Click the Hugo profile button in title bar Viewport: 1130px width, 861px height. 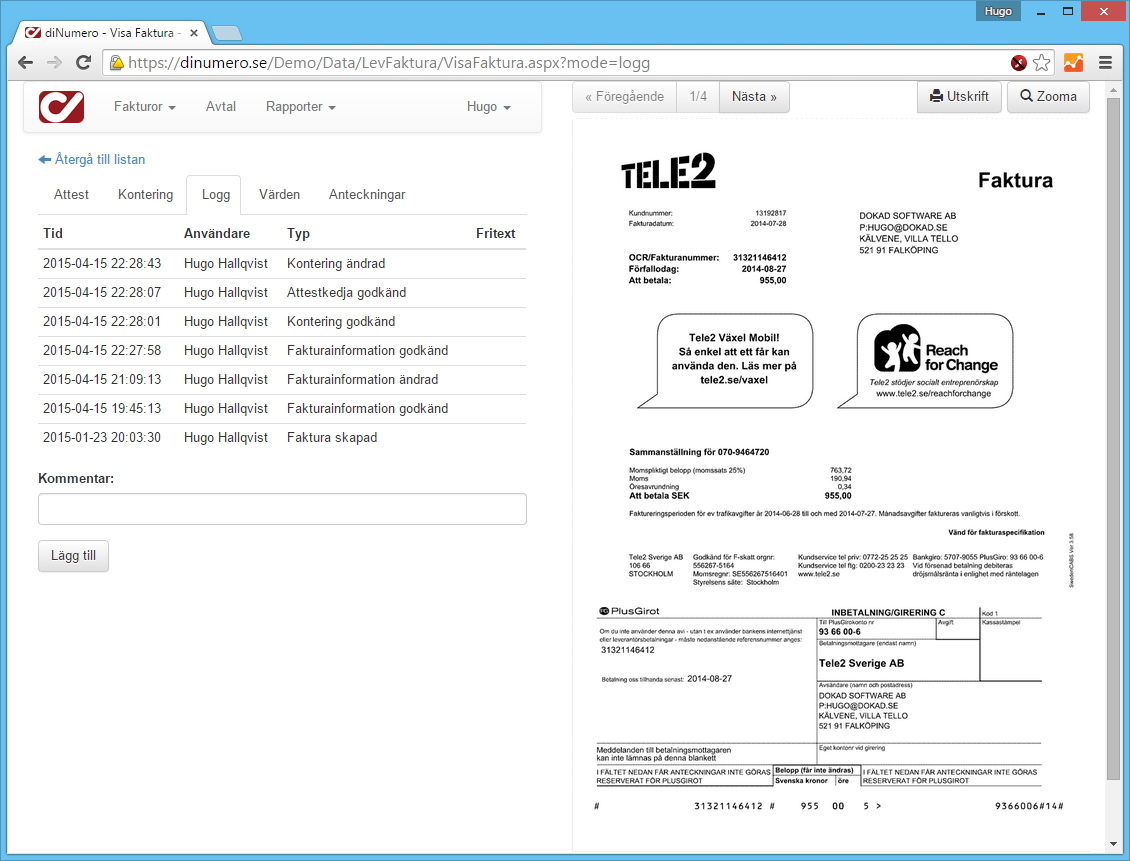(998, 11)
